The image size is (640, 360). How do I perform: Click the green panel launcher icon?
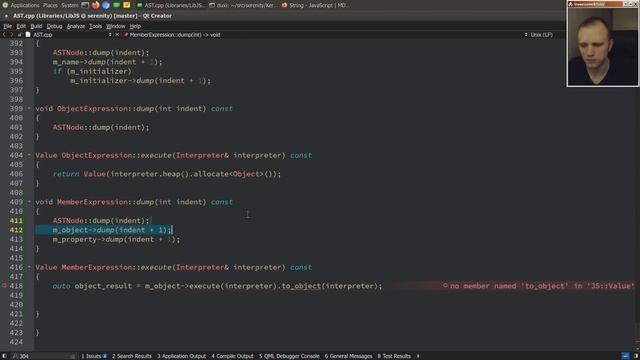116,5
